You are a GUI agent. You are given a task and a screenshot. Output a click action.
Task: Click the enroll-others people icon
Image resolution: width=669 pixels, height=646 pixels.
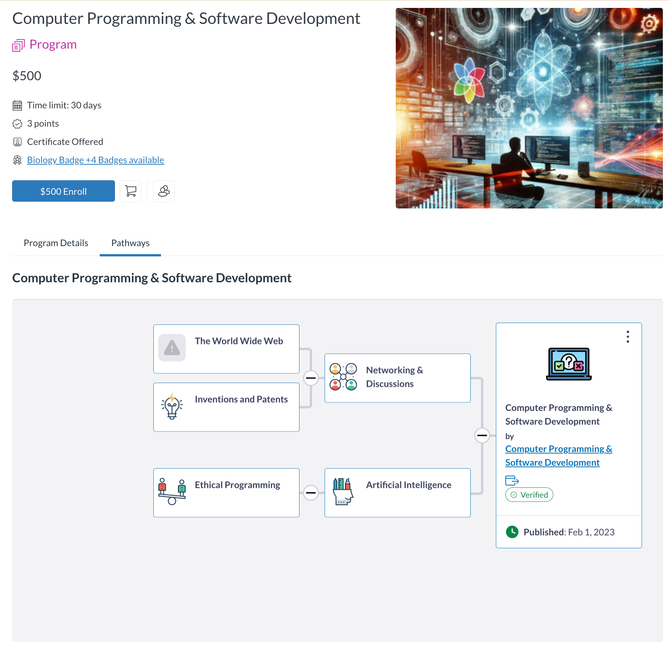click(163, 191)
